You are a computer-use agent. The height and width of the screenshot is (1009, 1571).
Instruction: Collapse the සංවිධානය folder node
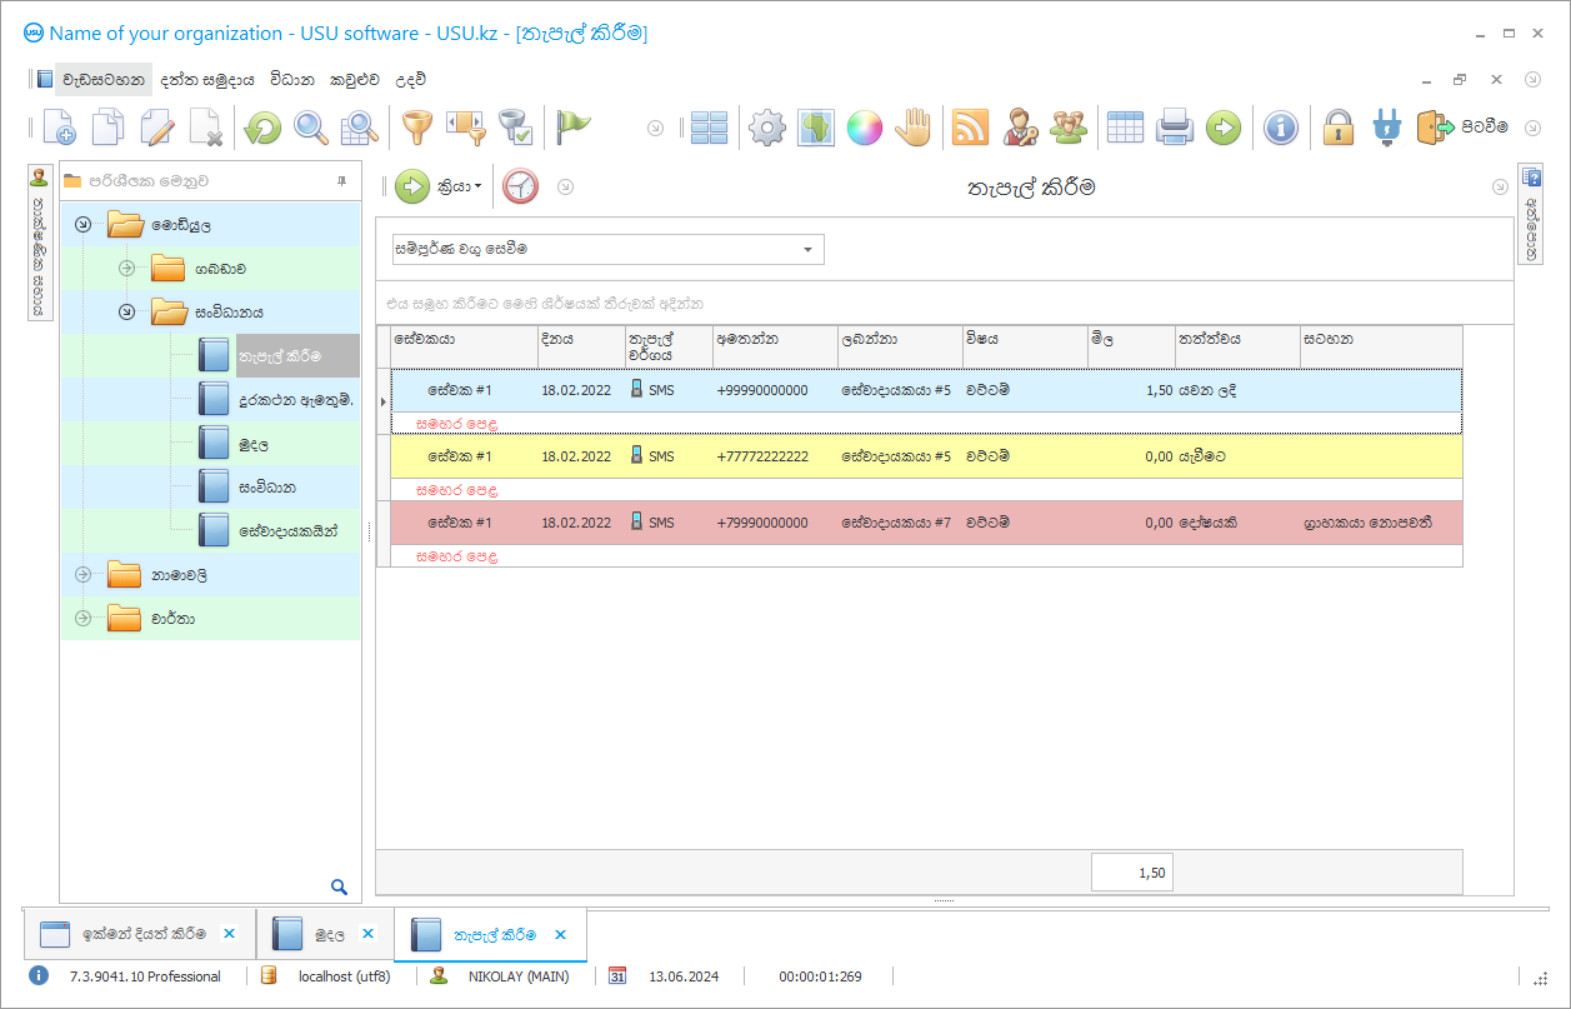(127, 312)
